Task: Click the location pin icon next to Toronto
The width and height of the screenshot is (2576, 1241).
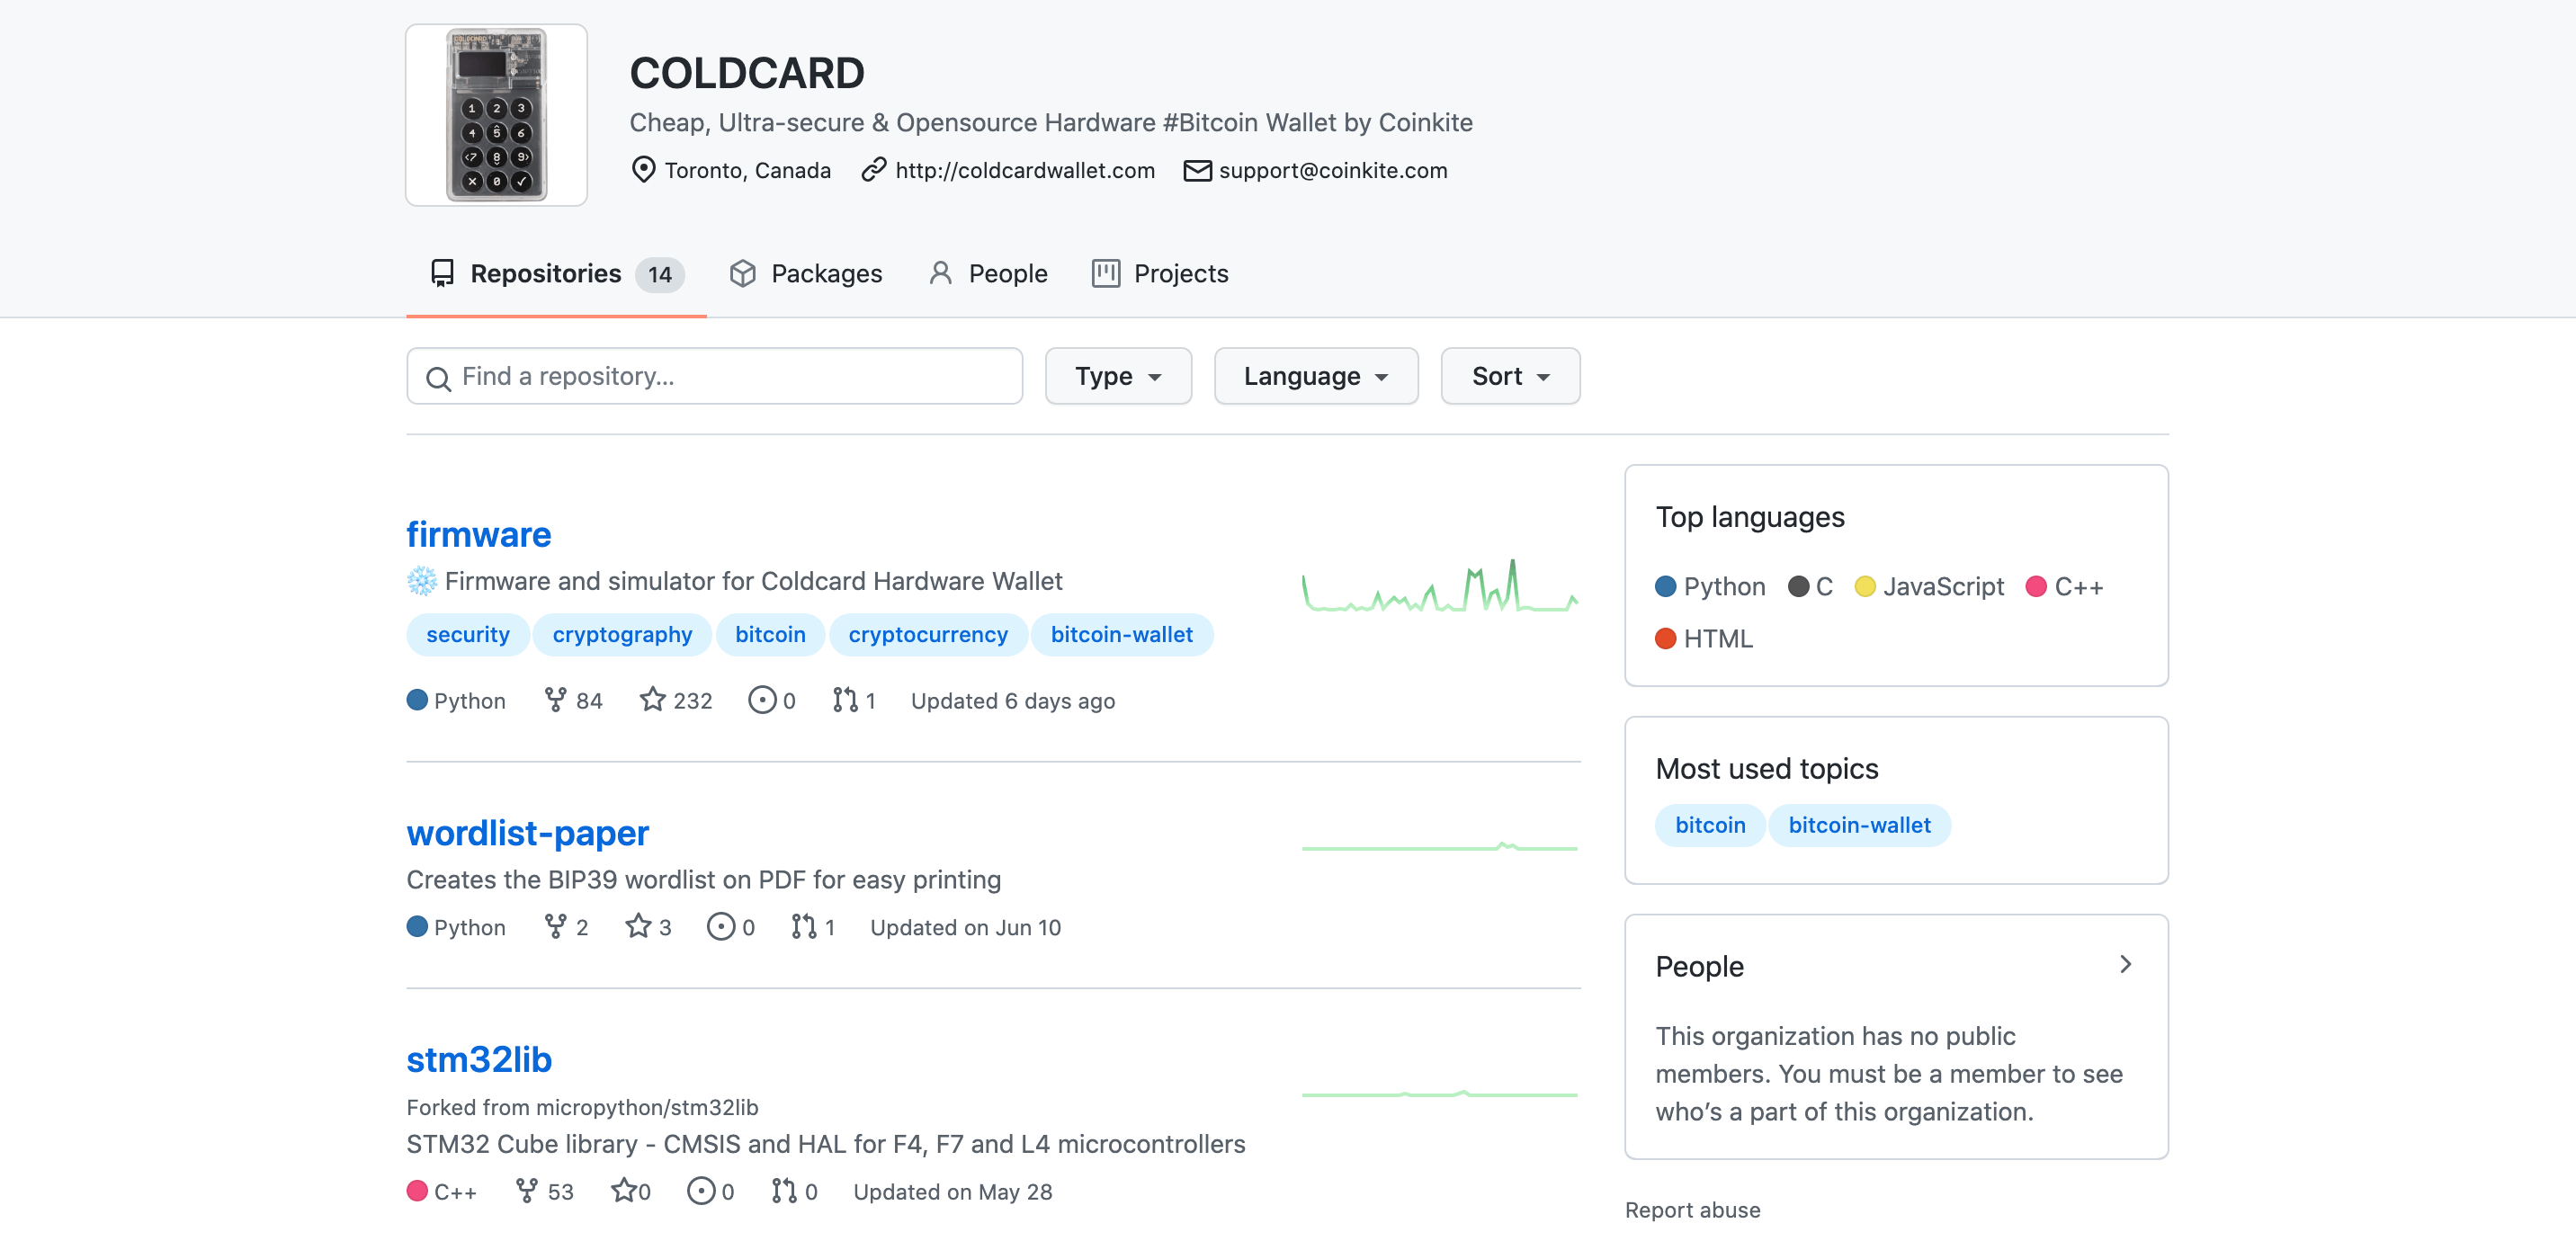Action: (643, 170)
